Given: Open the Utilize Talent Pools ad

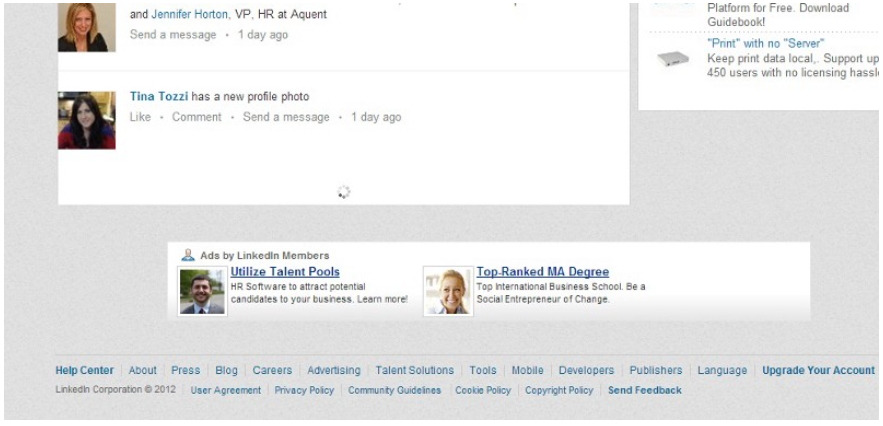Looking at the screenshot, I should [285, 272].
